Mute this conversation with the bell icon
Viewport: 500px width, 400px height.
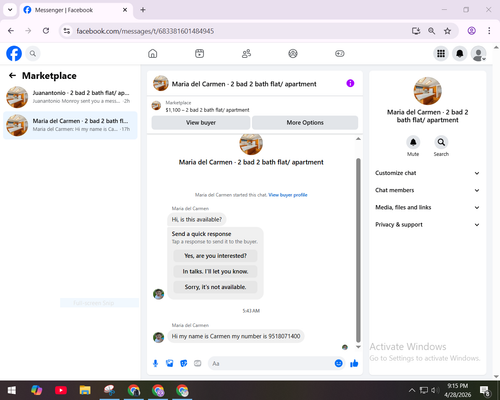pyautogui.click(x=413, y=142)
